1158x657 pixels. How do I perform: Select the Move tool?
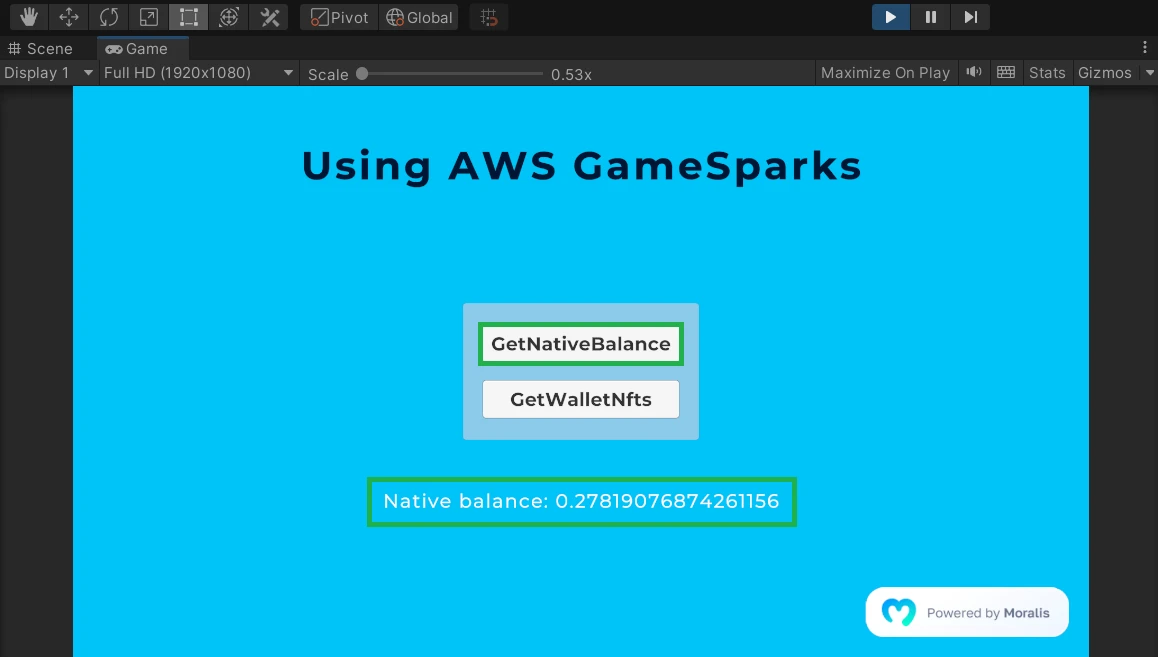[x=68, y=17]
